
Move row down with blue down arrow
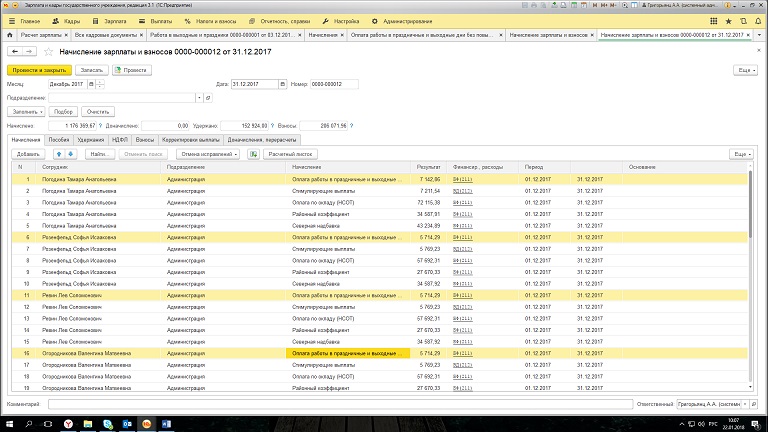tap(71, 154)
